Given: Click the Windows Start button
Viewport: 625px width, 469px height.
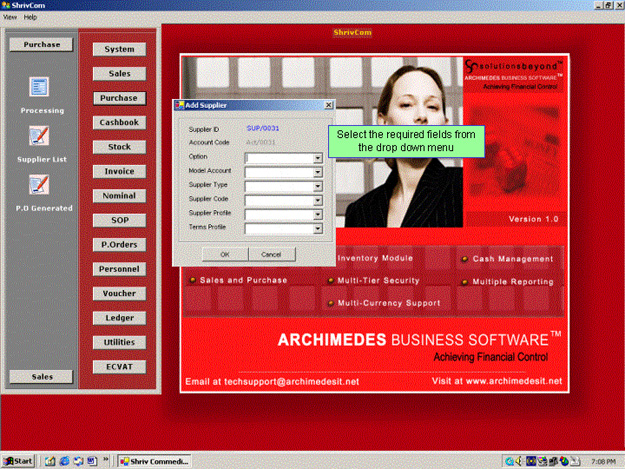Looking at the screenshot, I should point(19,461).
